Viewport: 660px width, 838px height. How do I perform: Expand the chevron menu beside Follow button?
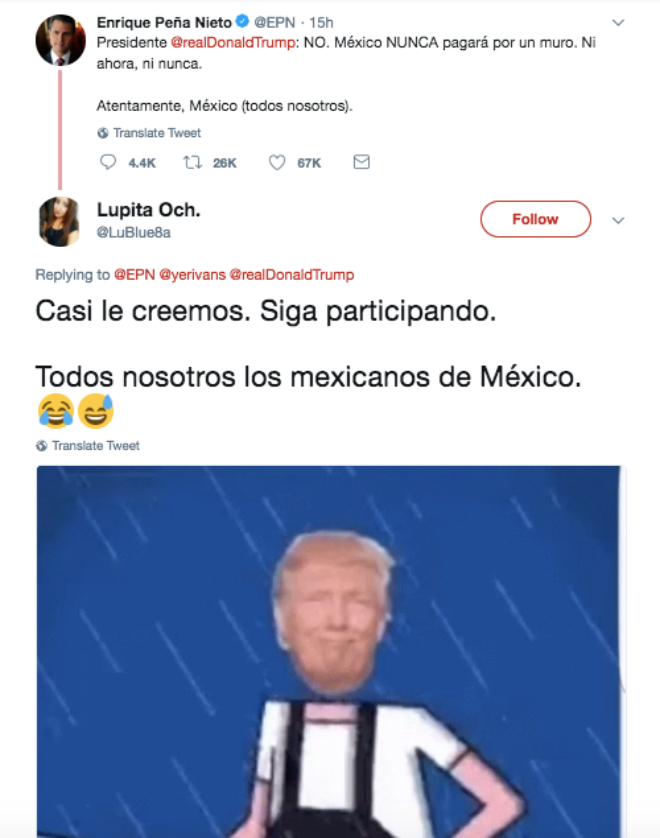click(618, 220)
